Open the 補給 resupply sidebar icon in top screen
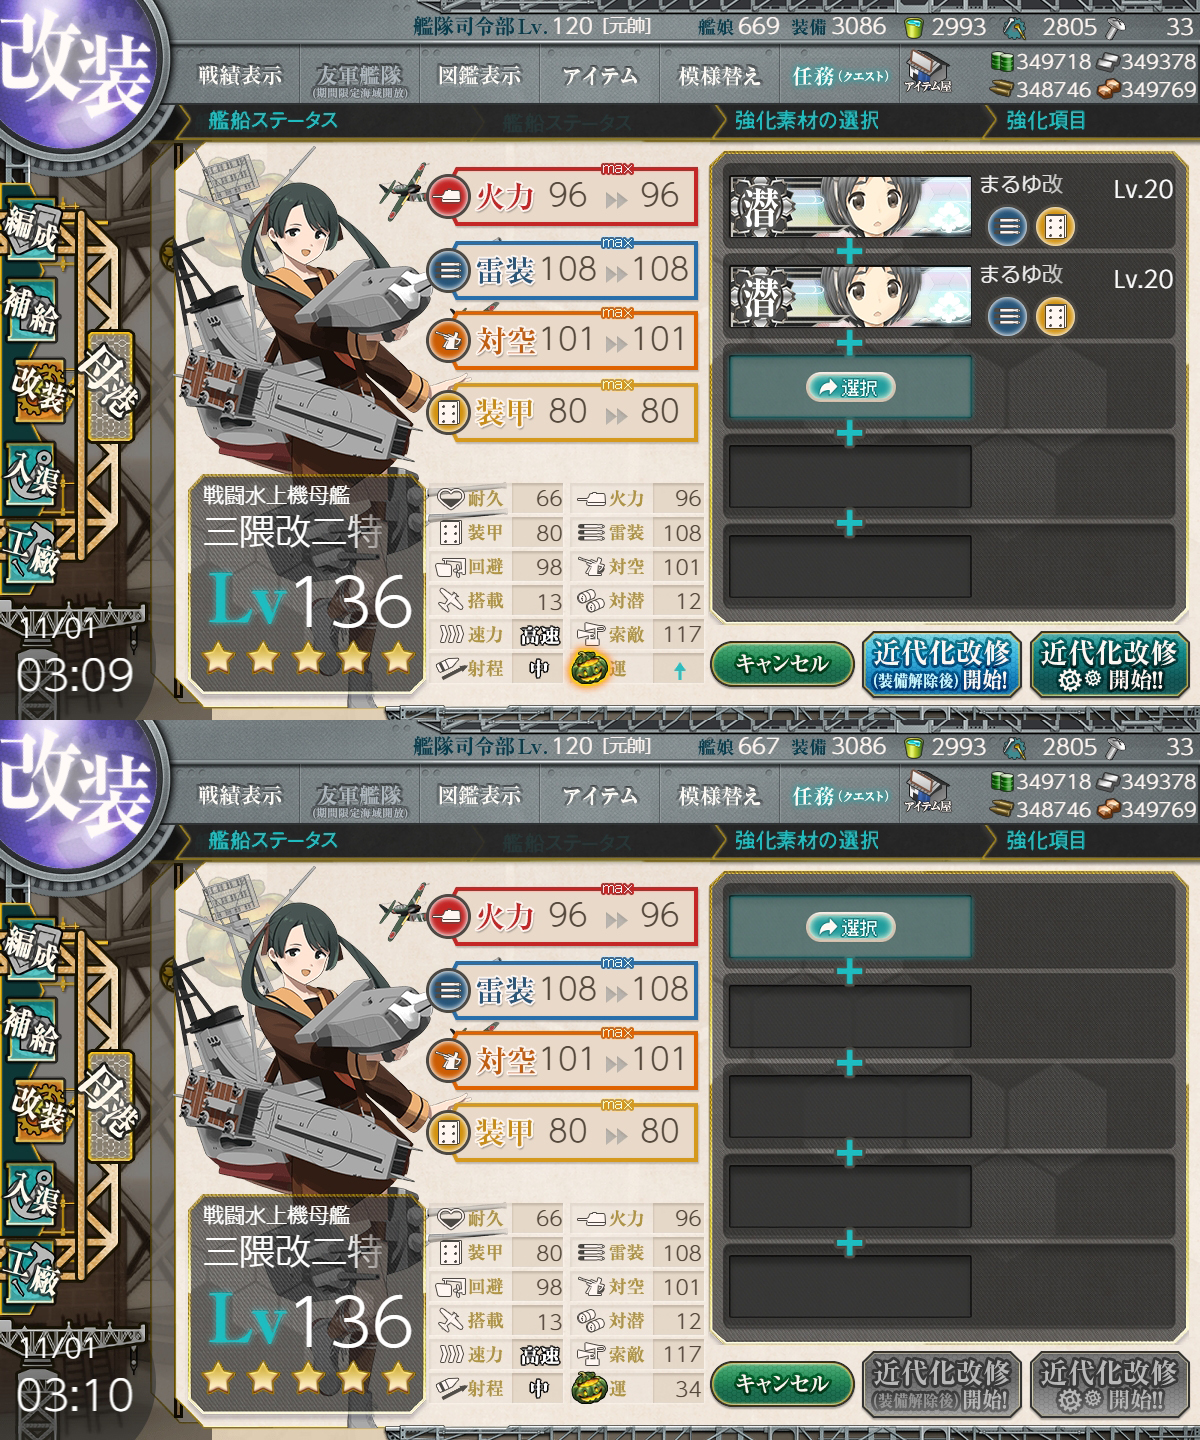The width and height of the screenshot is (1200, 1440). tap(30, 311)
